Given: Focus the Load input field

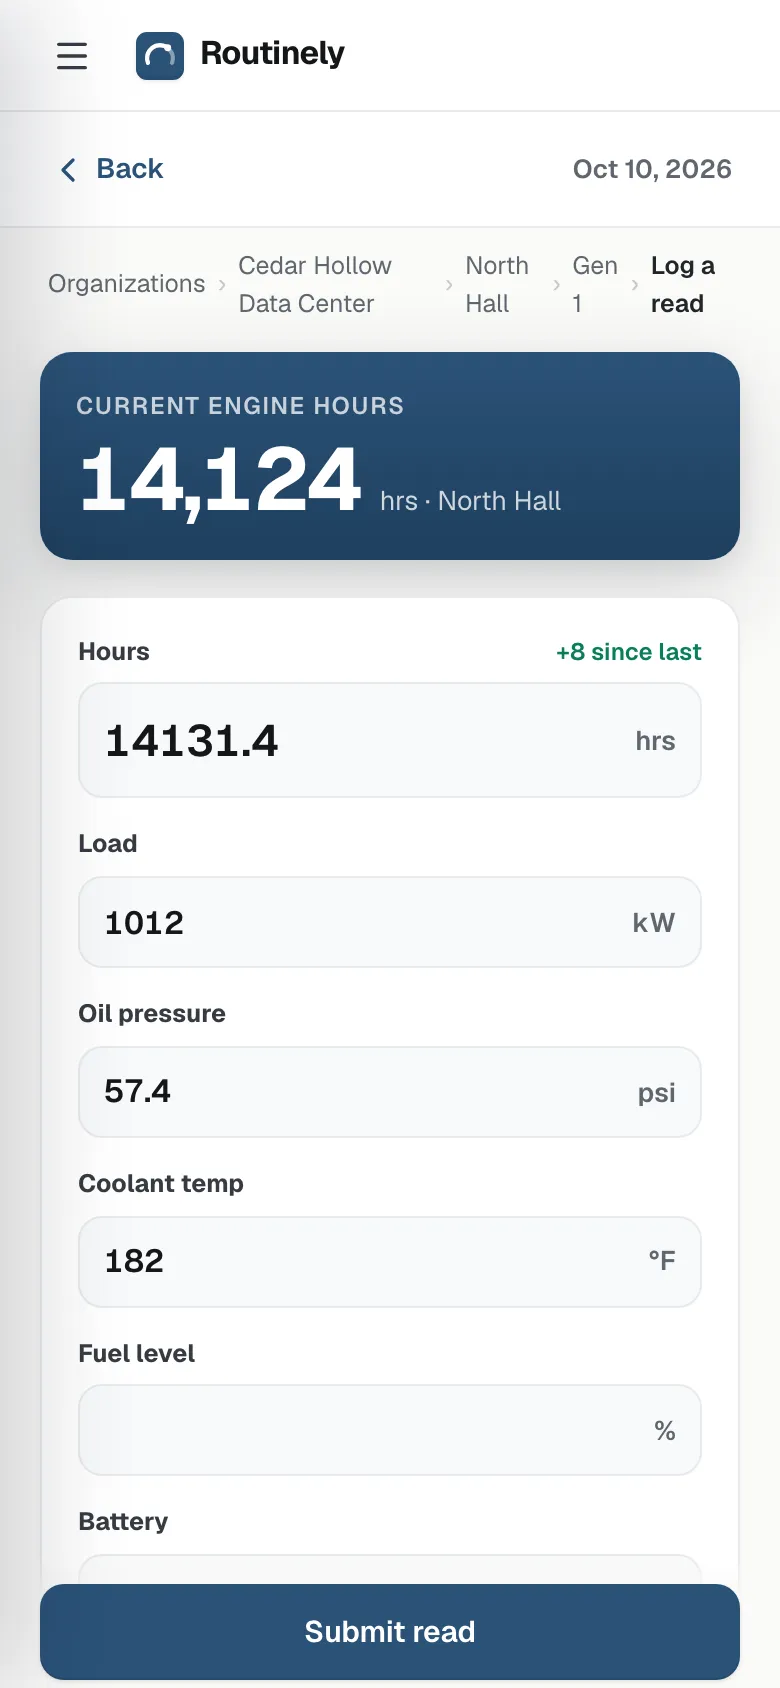Looking at the screenshot, I should click(x=390, y=922).
